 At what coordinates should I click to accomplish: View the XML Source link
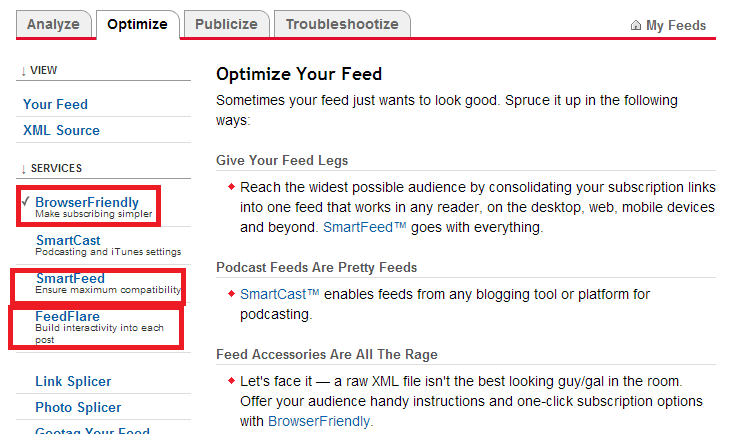click(x=61, y=130)
